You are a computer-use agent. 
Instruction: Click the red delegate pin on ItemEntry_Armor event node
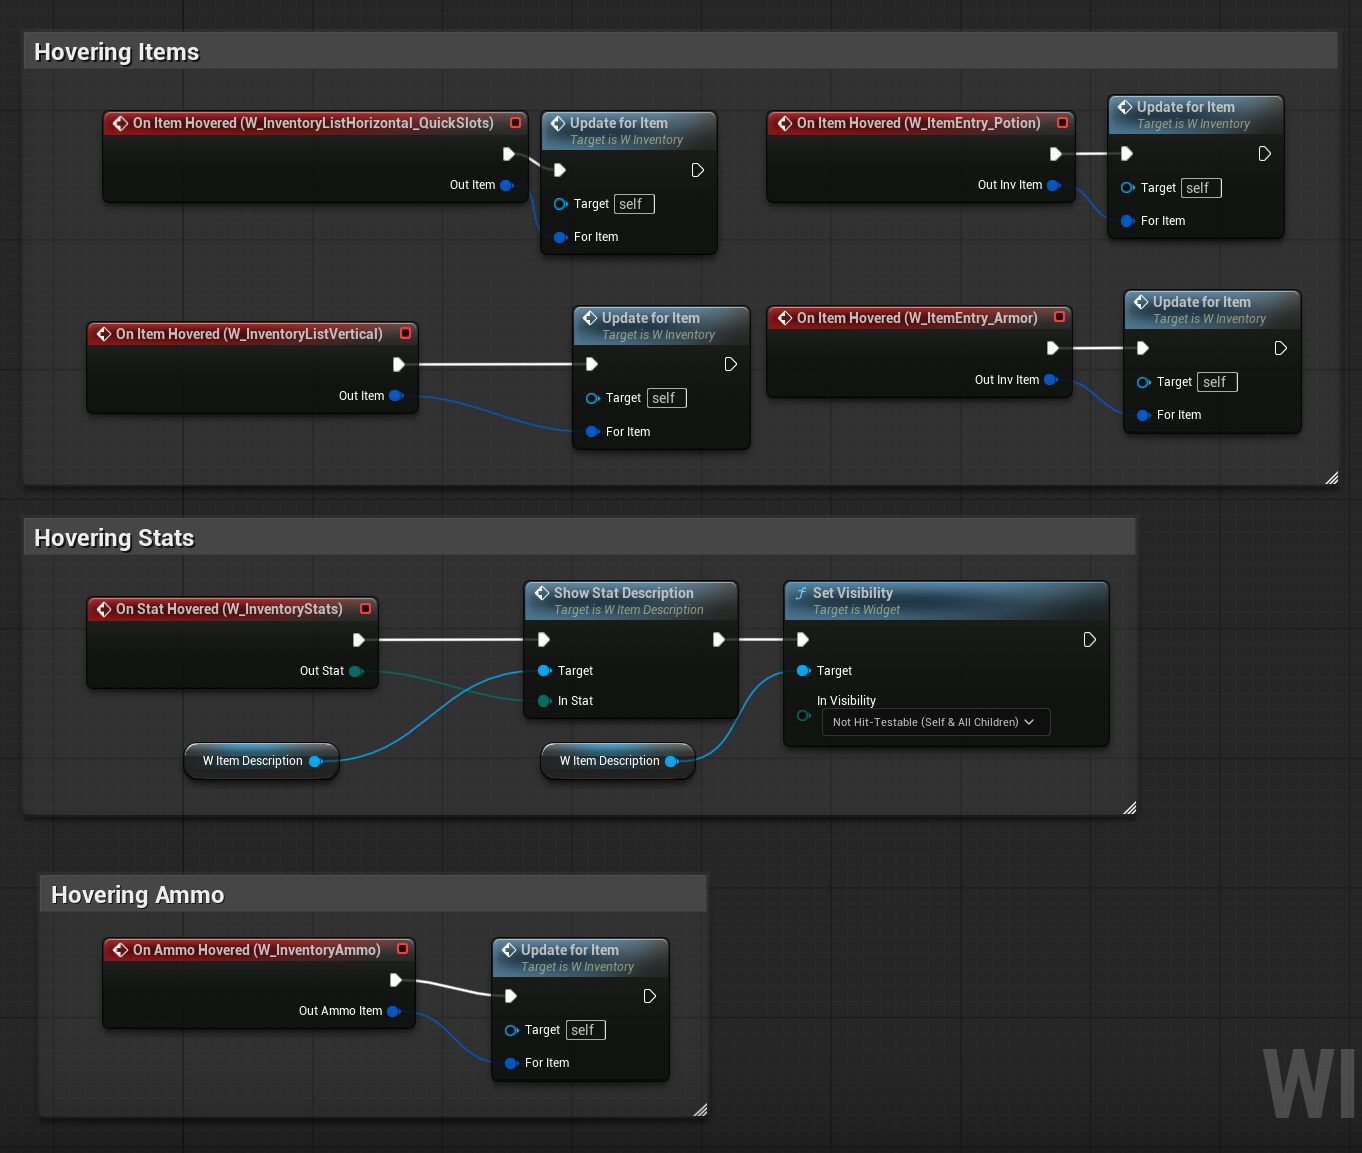pos(1059,317)
